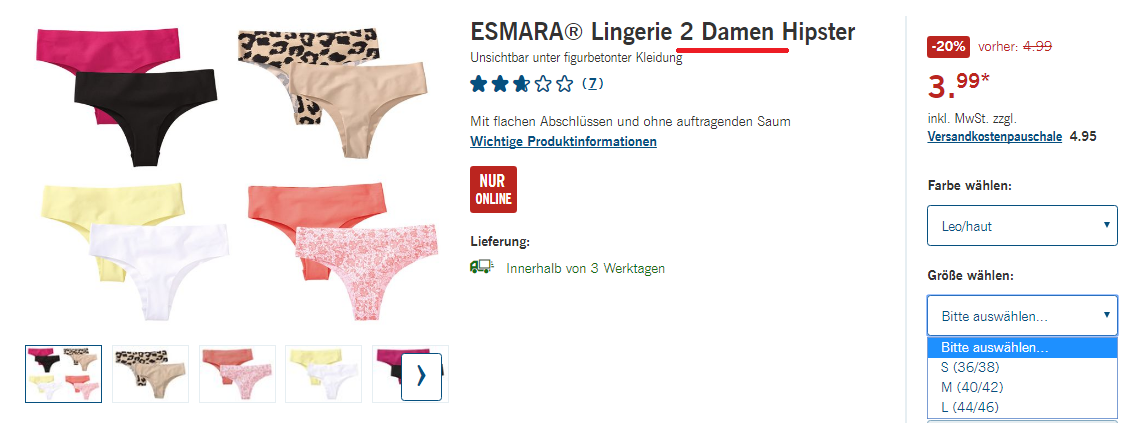The image size is (1121, 423).
Task: Open Wichtige Produktinformationen link
Action: [563, 141]
